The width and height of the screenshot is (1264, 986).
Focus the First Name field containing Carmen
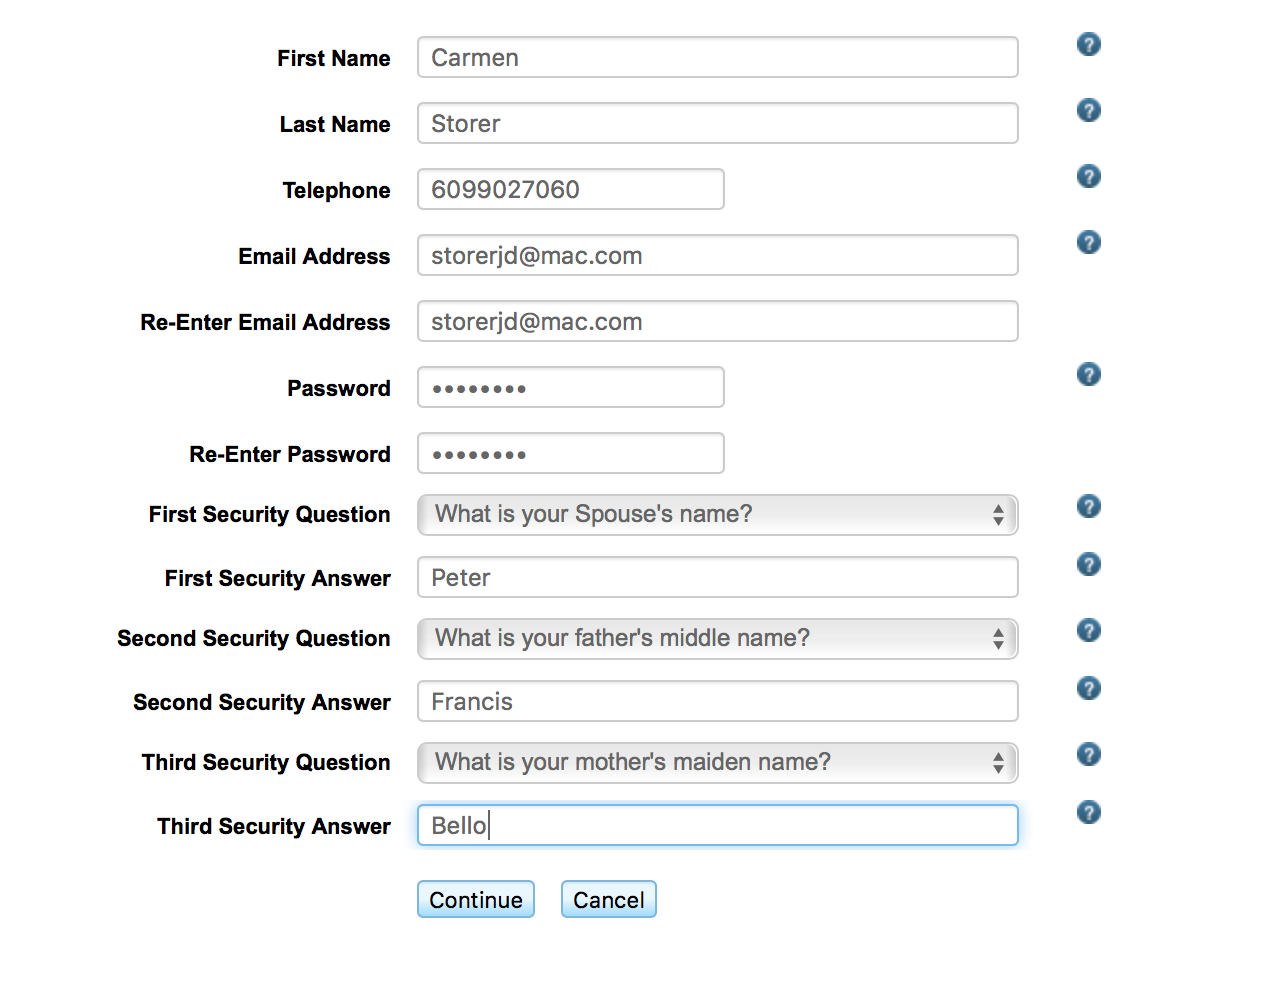pos(717,57)
